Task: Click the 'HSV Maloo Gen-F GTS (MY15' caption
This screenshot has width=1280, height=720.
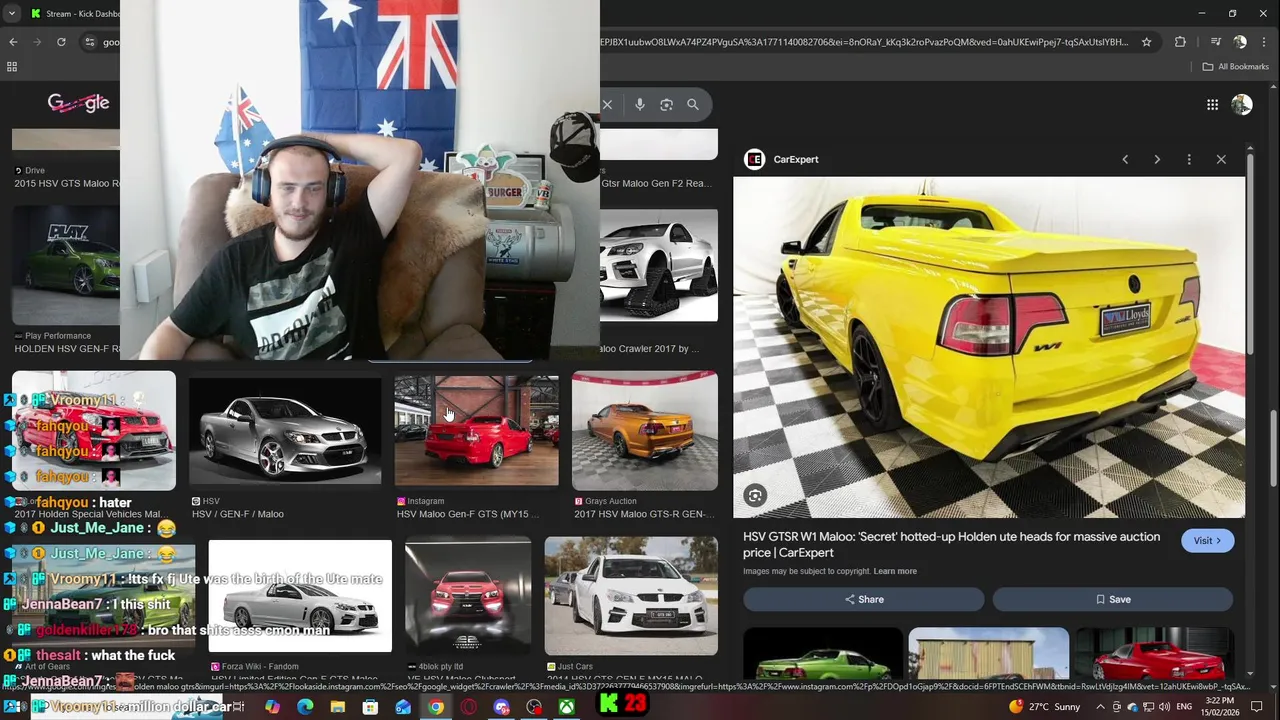Action: click(x=467, y=514)
